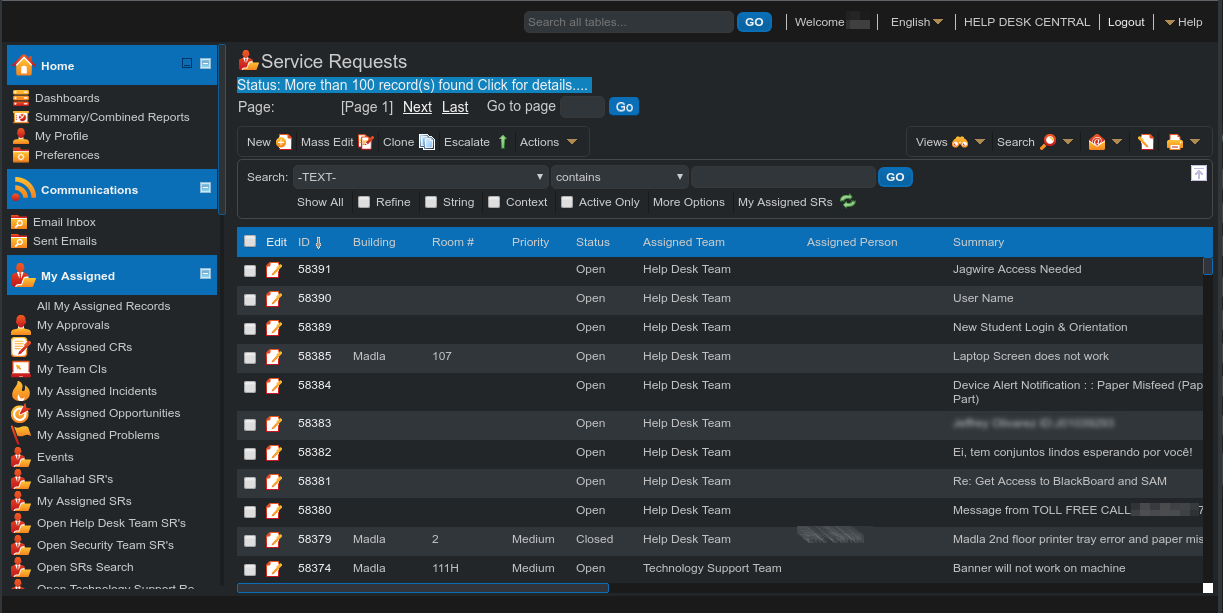The image size is (1223, 613).
Task: Toggle the String checkbox
Action: click(x=431, y=202)
